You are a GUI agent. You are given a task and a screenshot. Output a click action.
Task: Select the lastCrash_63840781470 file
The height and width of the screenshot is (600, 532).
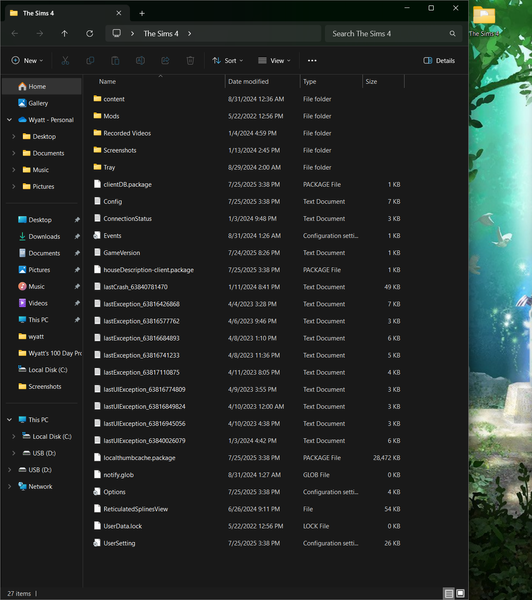pyautogui.click(x=135, y=287)
